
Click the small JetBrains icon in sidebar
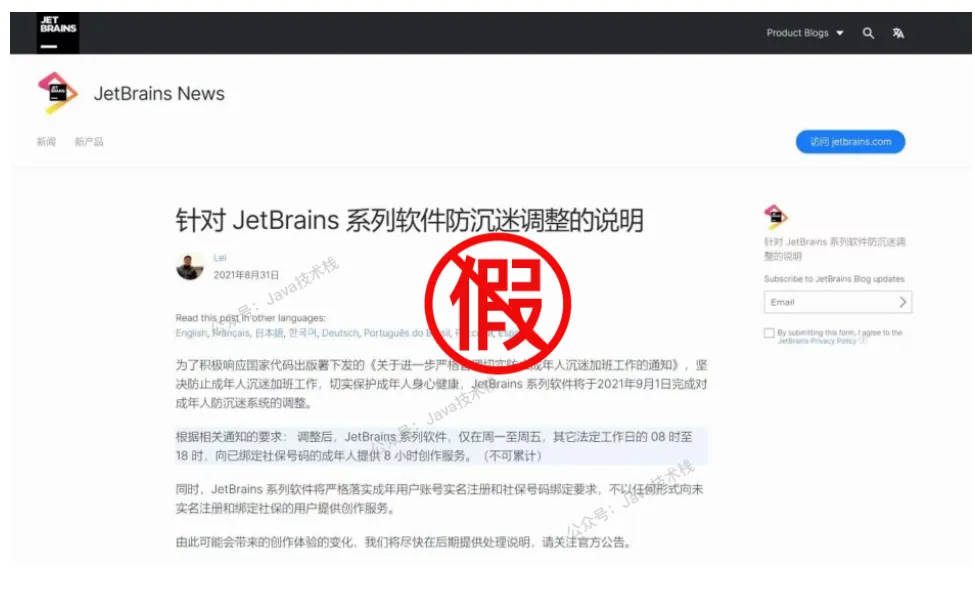[775, 217]
